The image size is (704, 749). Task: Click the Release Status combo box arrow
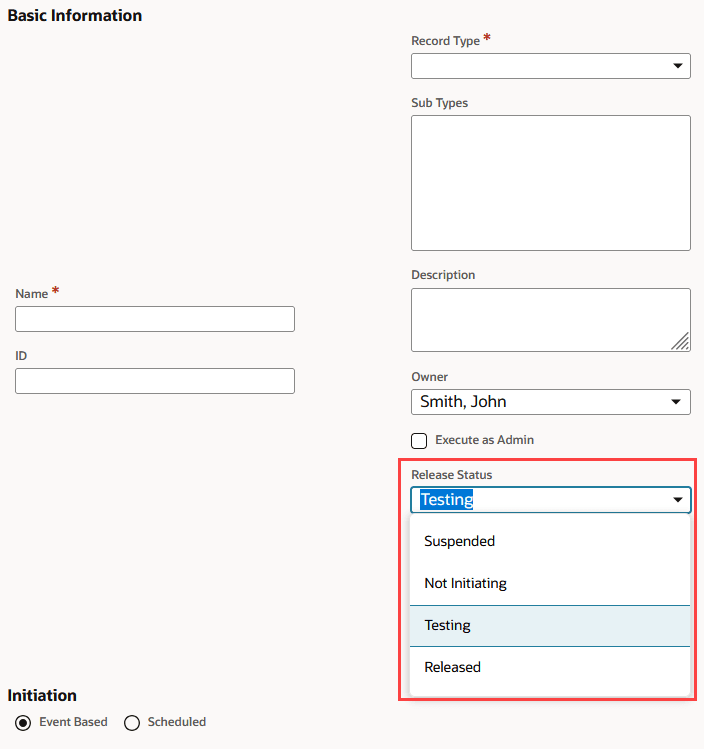678,500
